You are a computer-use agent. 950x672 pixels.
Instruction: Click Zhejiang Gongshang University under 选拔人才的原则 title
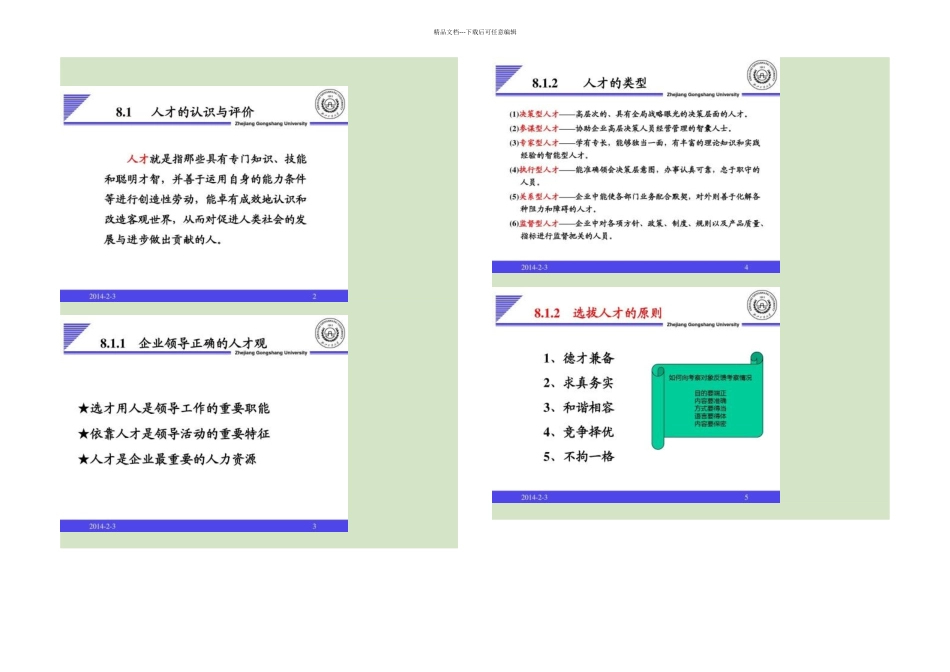703,325
